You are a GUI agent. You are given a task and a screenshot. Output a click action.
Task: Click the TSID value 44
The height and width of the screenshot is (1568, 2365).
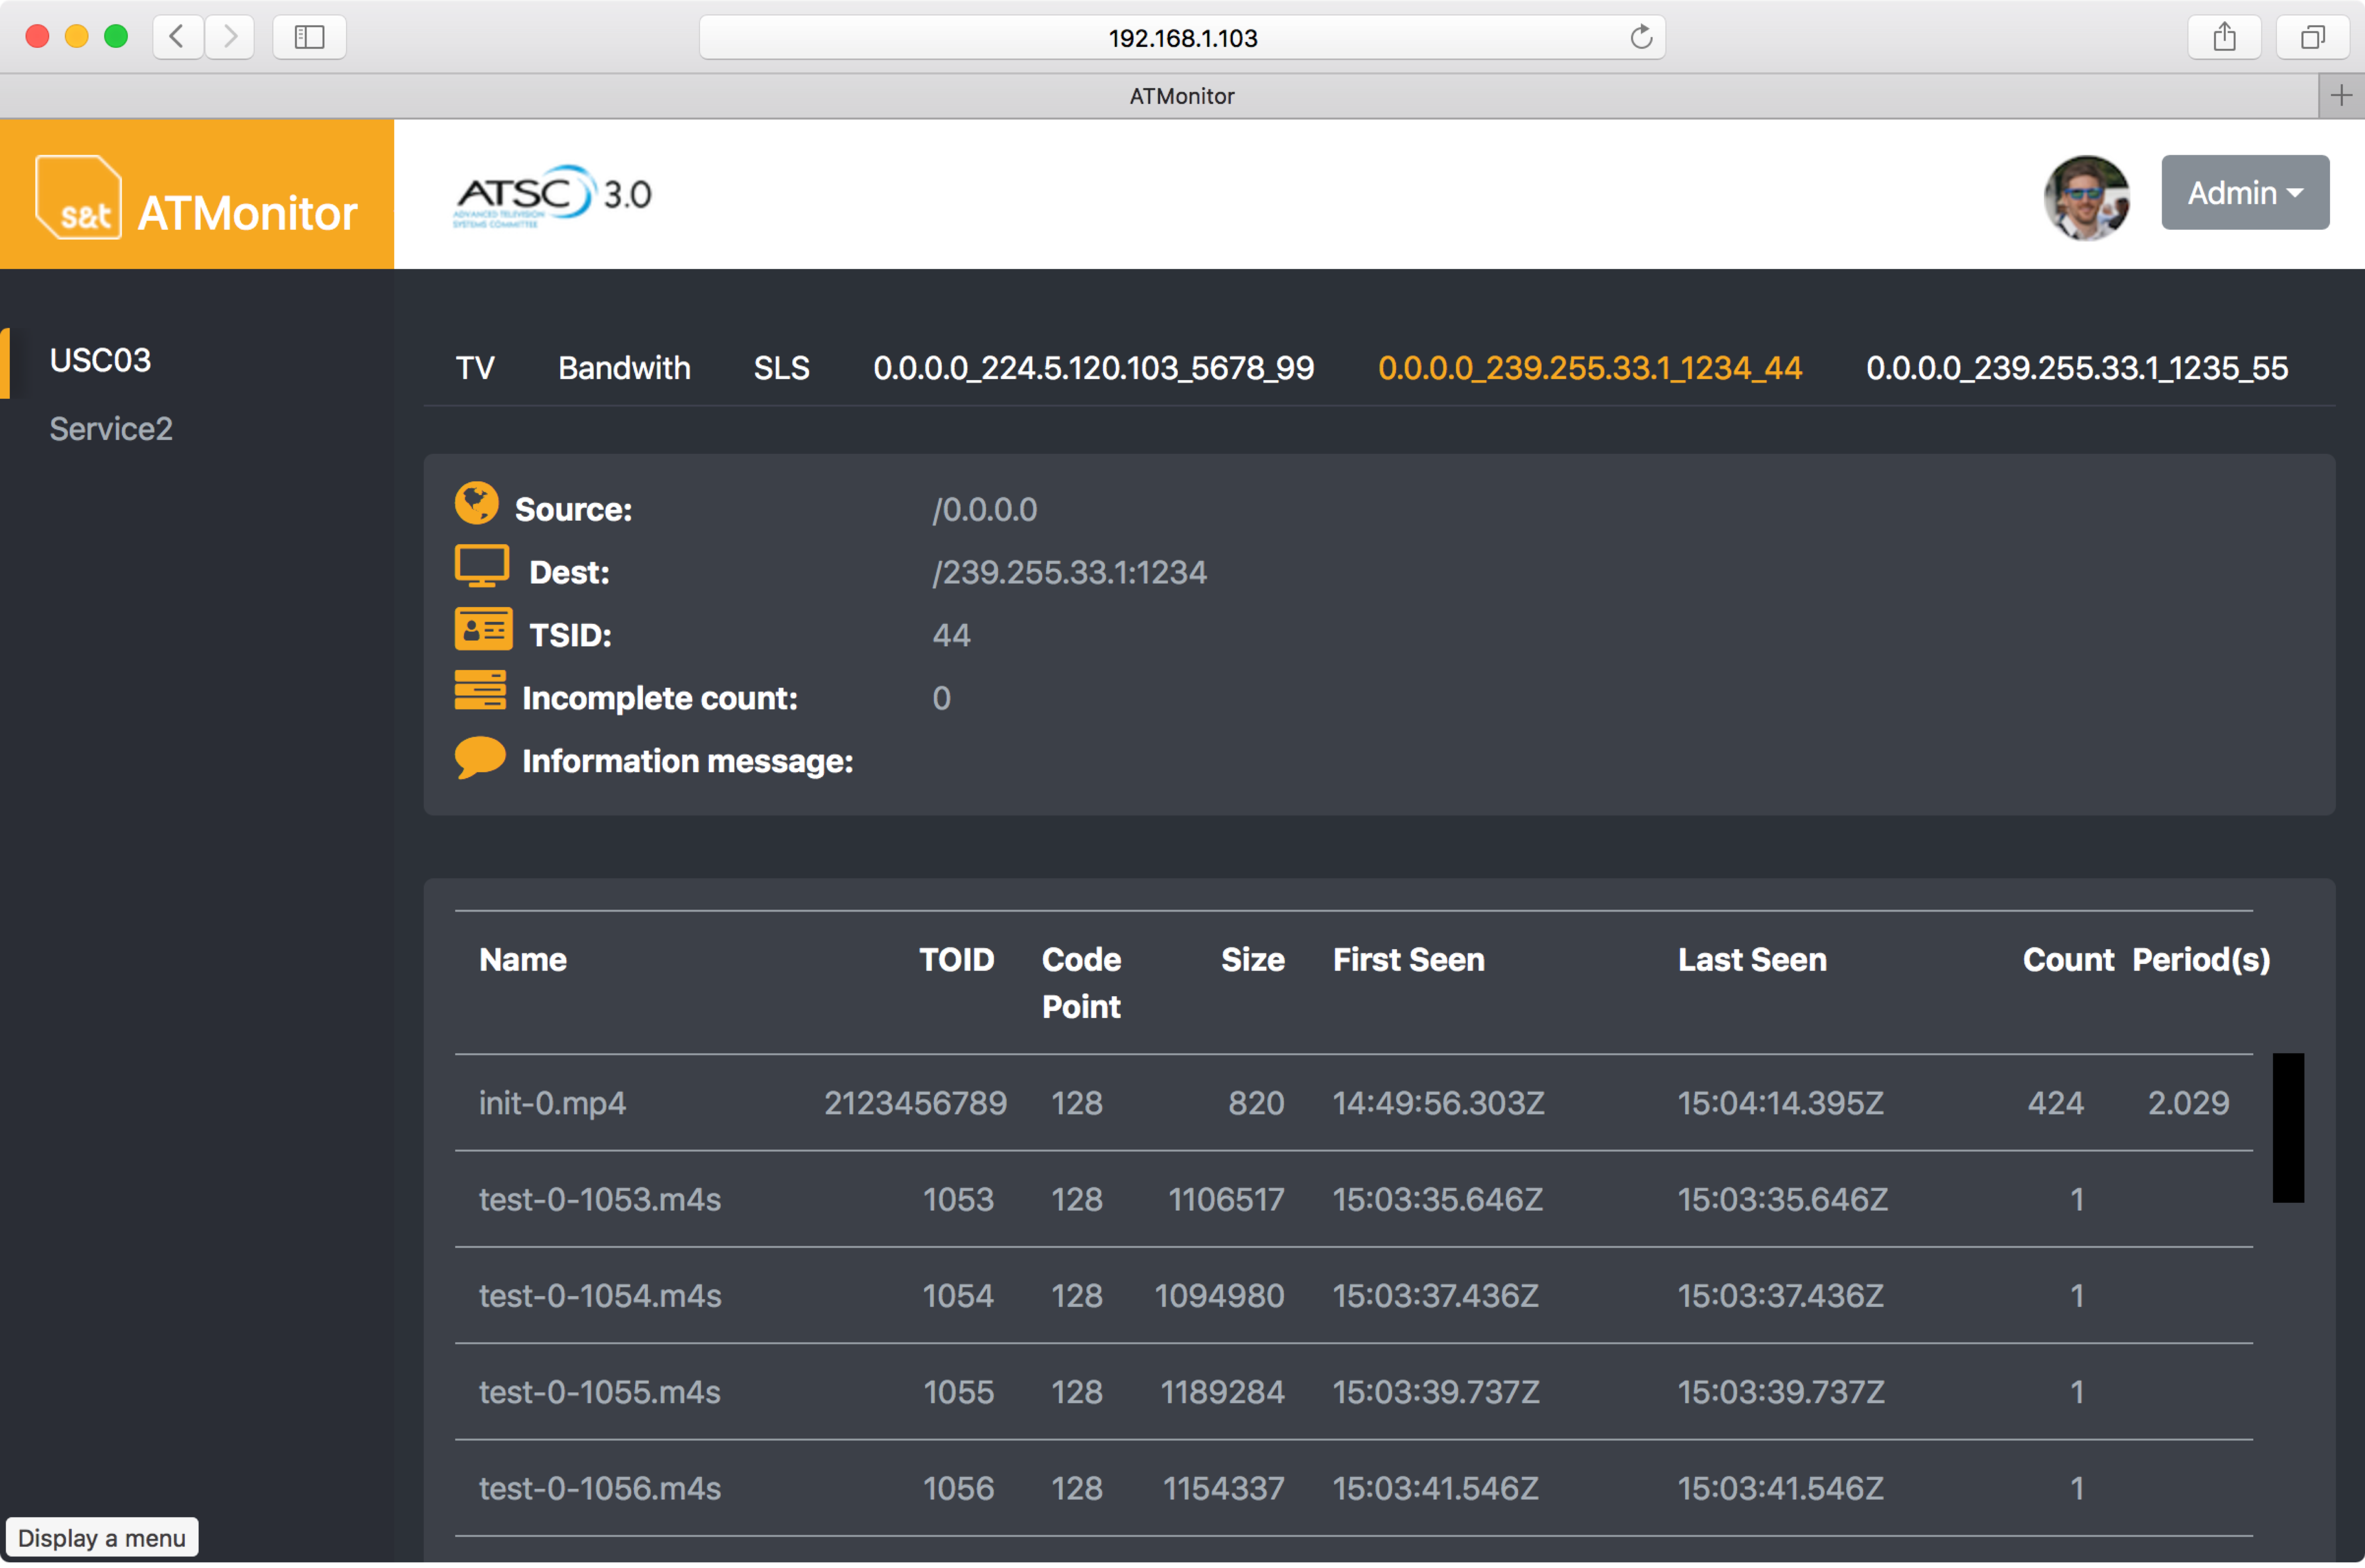951,636
